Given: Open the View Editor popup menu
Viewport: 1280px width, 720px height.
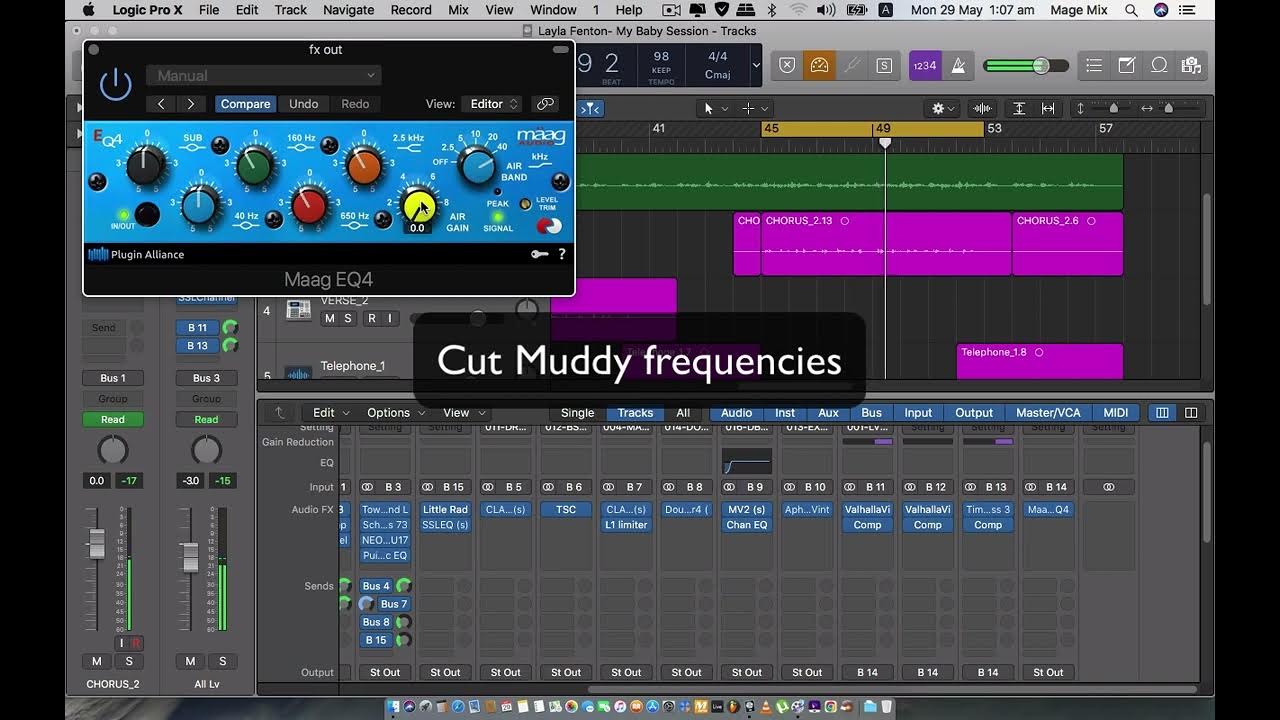Looking at the screenshot, I should tap(494, 104).
